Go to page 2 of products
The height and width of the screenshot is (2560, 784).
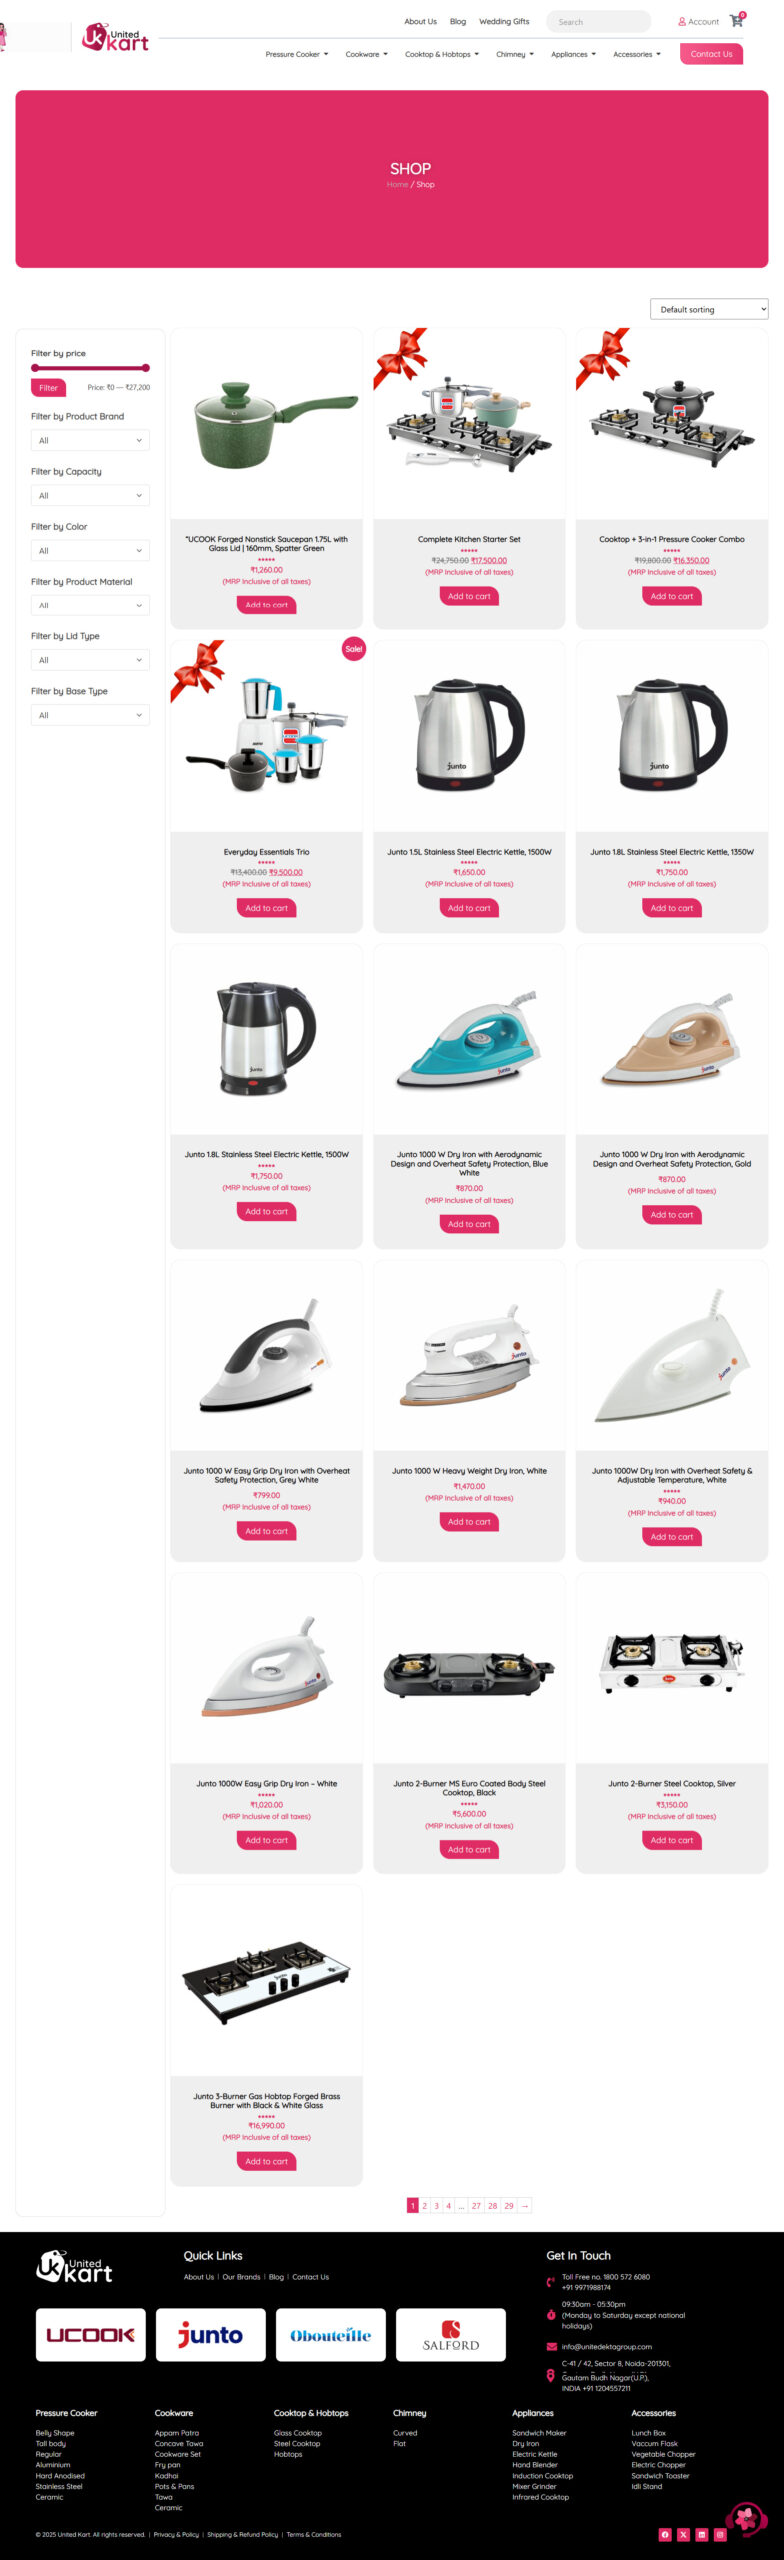click(x=424, y=2205)
